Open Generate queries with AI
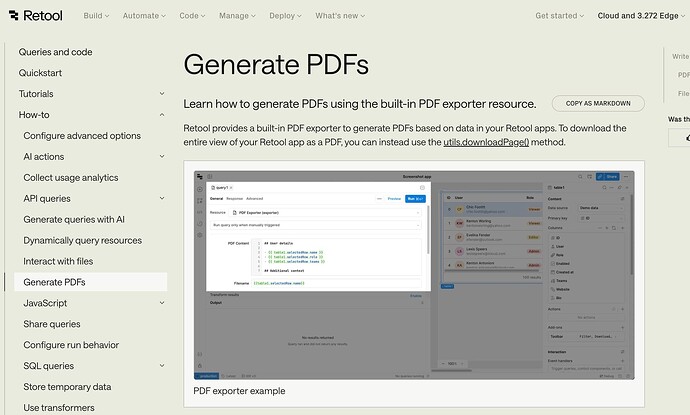Viewport: 690px width, 415px height. [74, 219]
